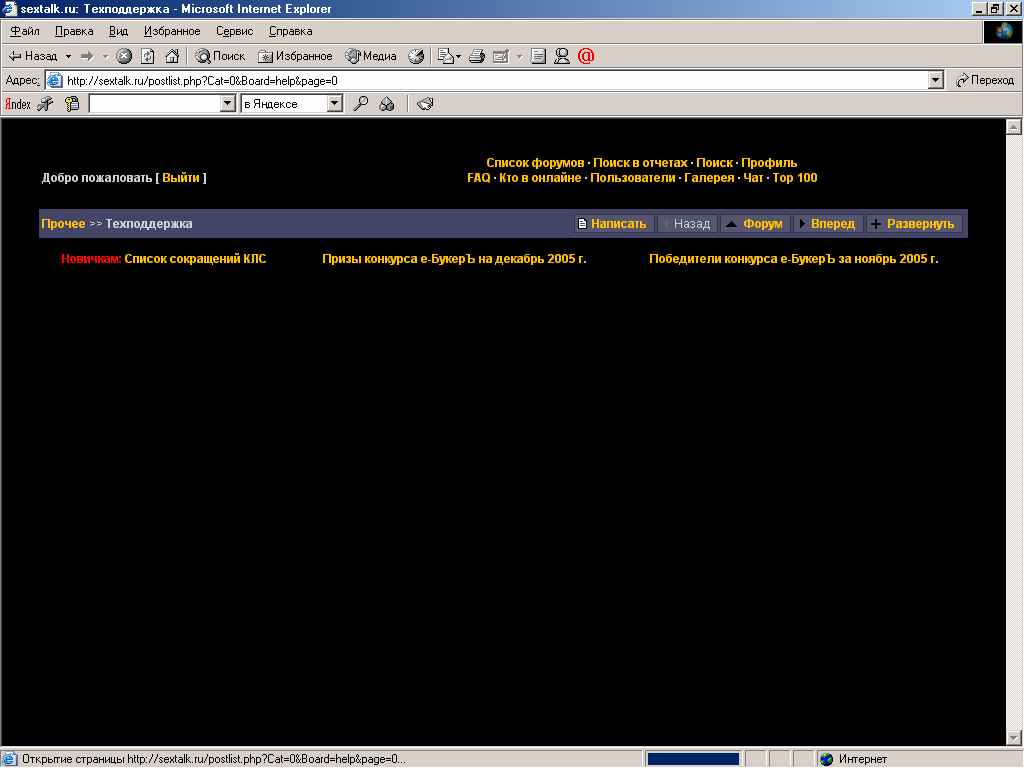Viewport: 1024px width, 768px height.
Task: Click inside the Yandex search text field
Action: pyautogui.click(x=154, y=103)
